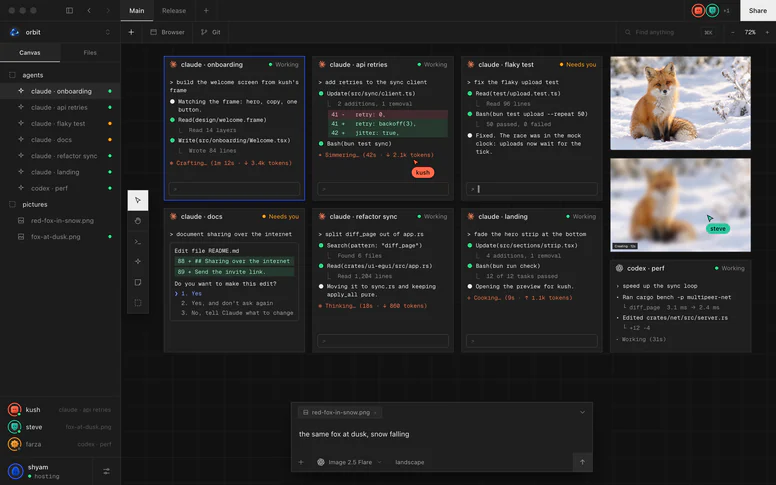
Task: Switch to the Canvas sidebar tab
Action: 30,52
